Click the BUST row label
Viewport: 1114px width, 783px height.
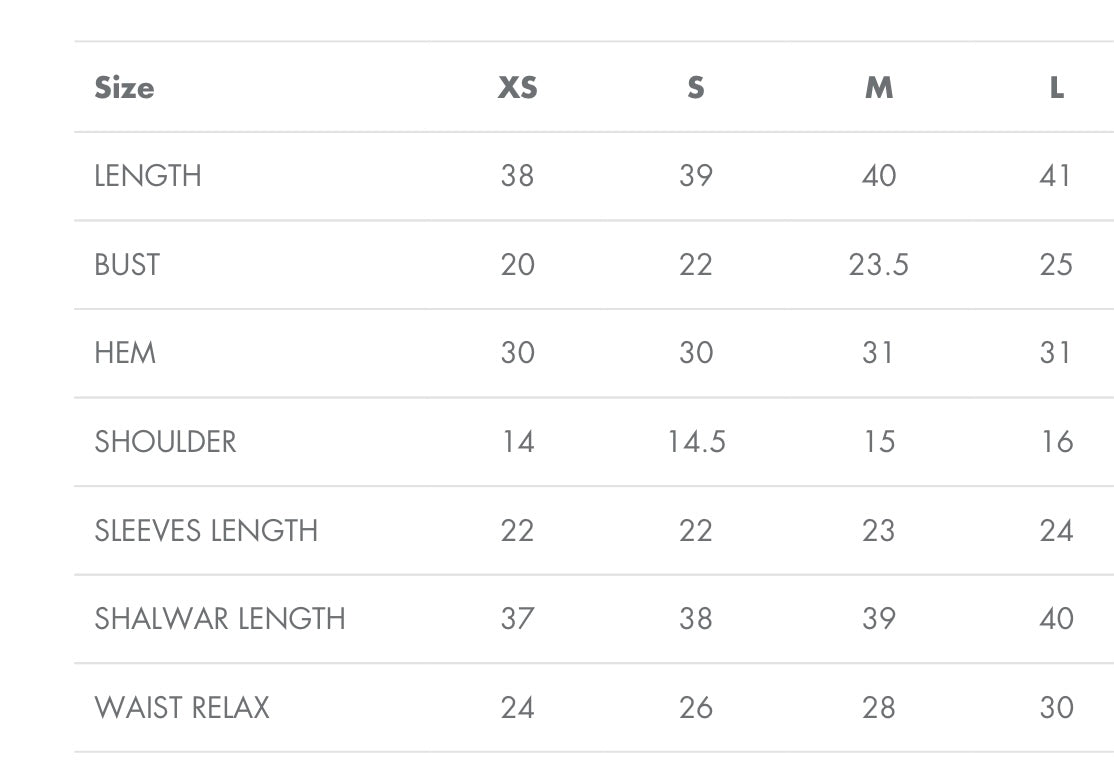127,265
